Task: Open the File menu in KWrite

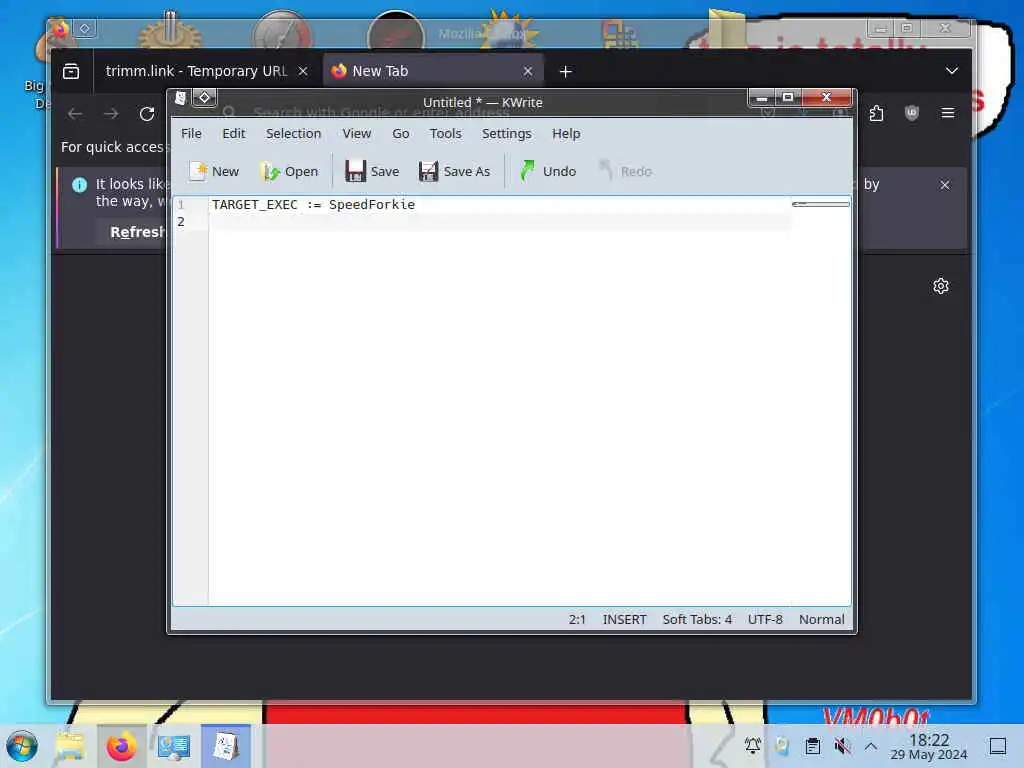Action: (x=191, y=133)
